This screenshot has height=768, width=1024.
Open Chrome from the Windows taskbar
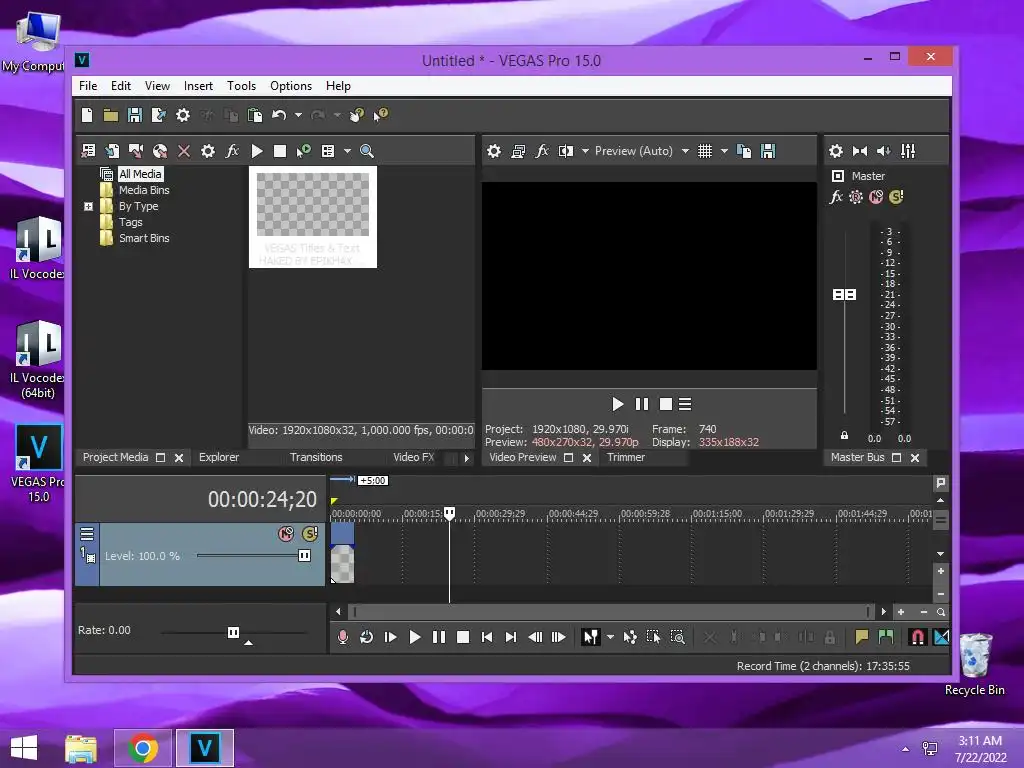pyautogui.click(x=143, y=748)
